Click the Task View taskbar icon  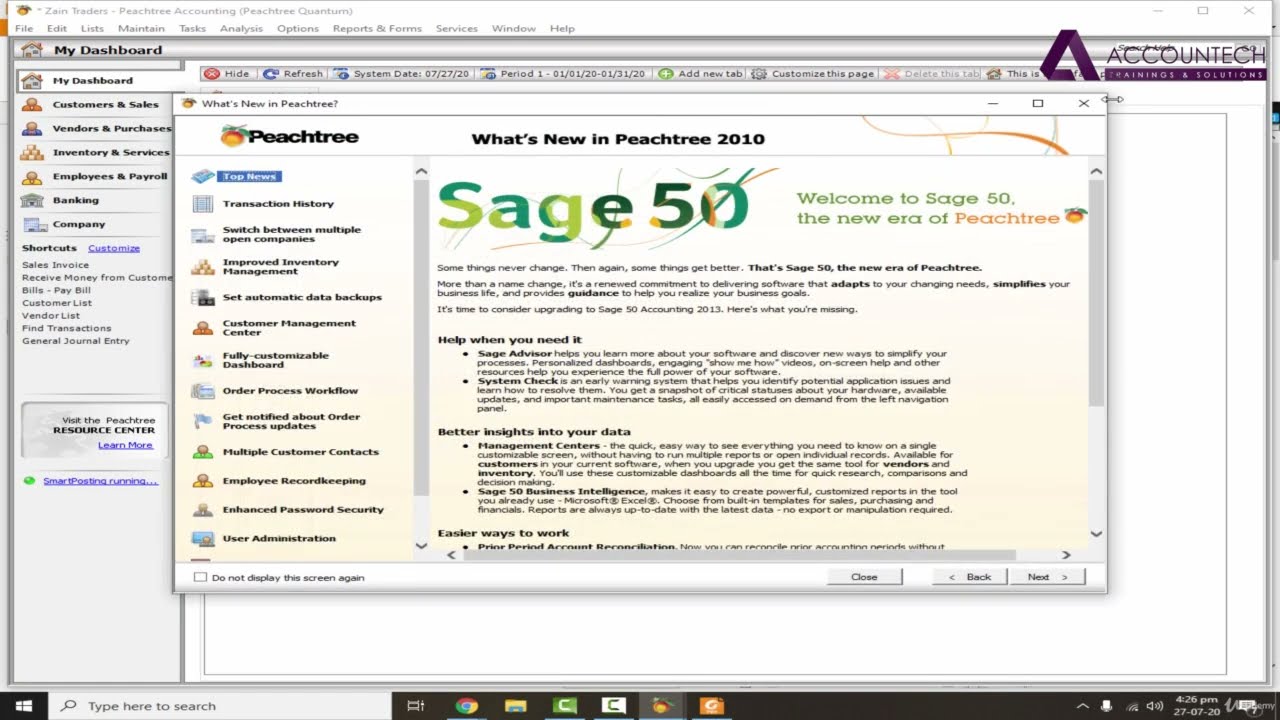pyautogui.click(x=416, y=706)
